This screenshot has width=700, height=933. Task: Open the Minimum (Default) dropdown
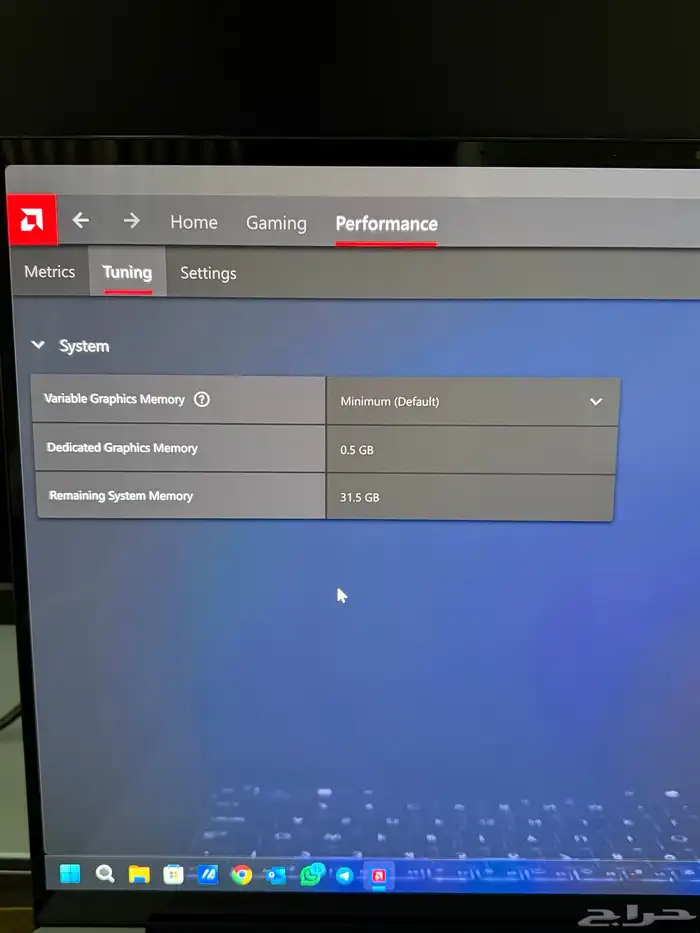click(473, 401)
